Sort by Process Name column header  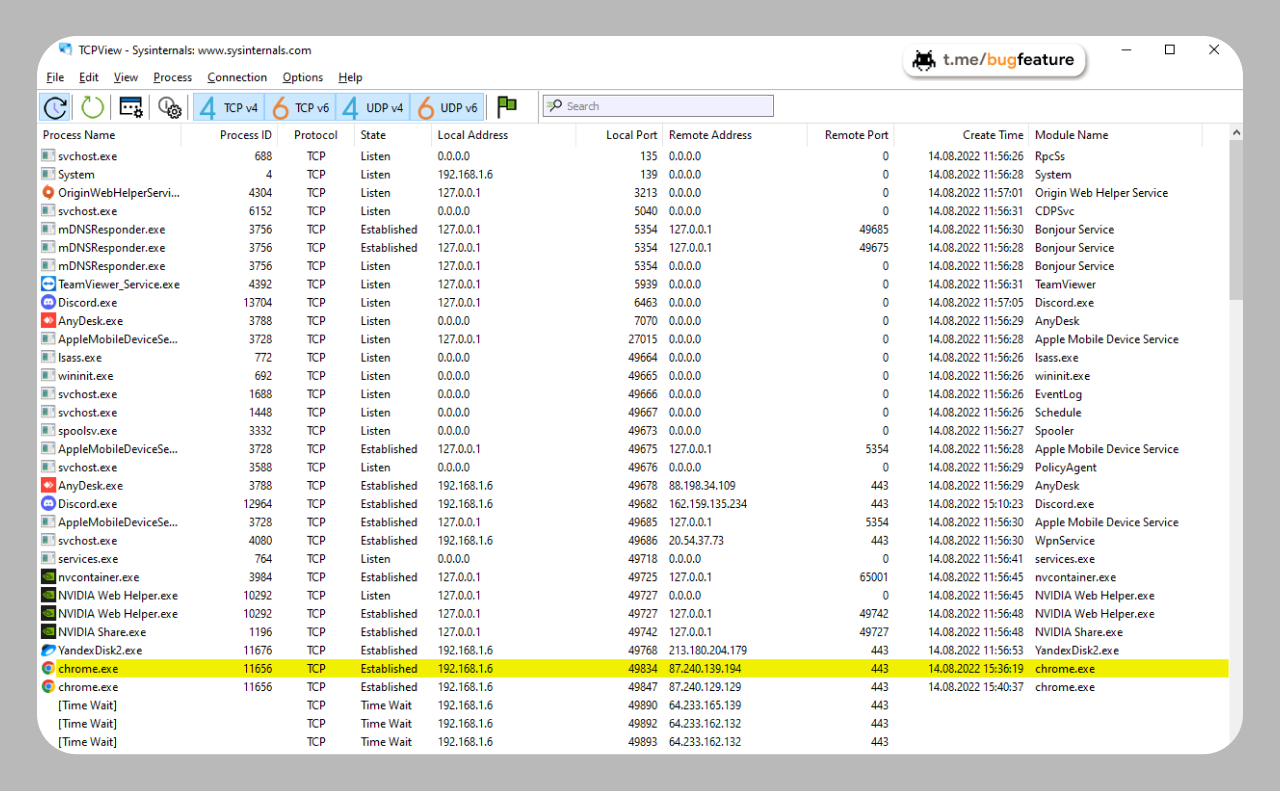pyautogui.click(x=110, y=135)
